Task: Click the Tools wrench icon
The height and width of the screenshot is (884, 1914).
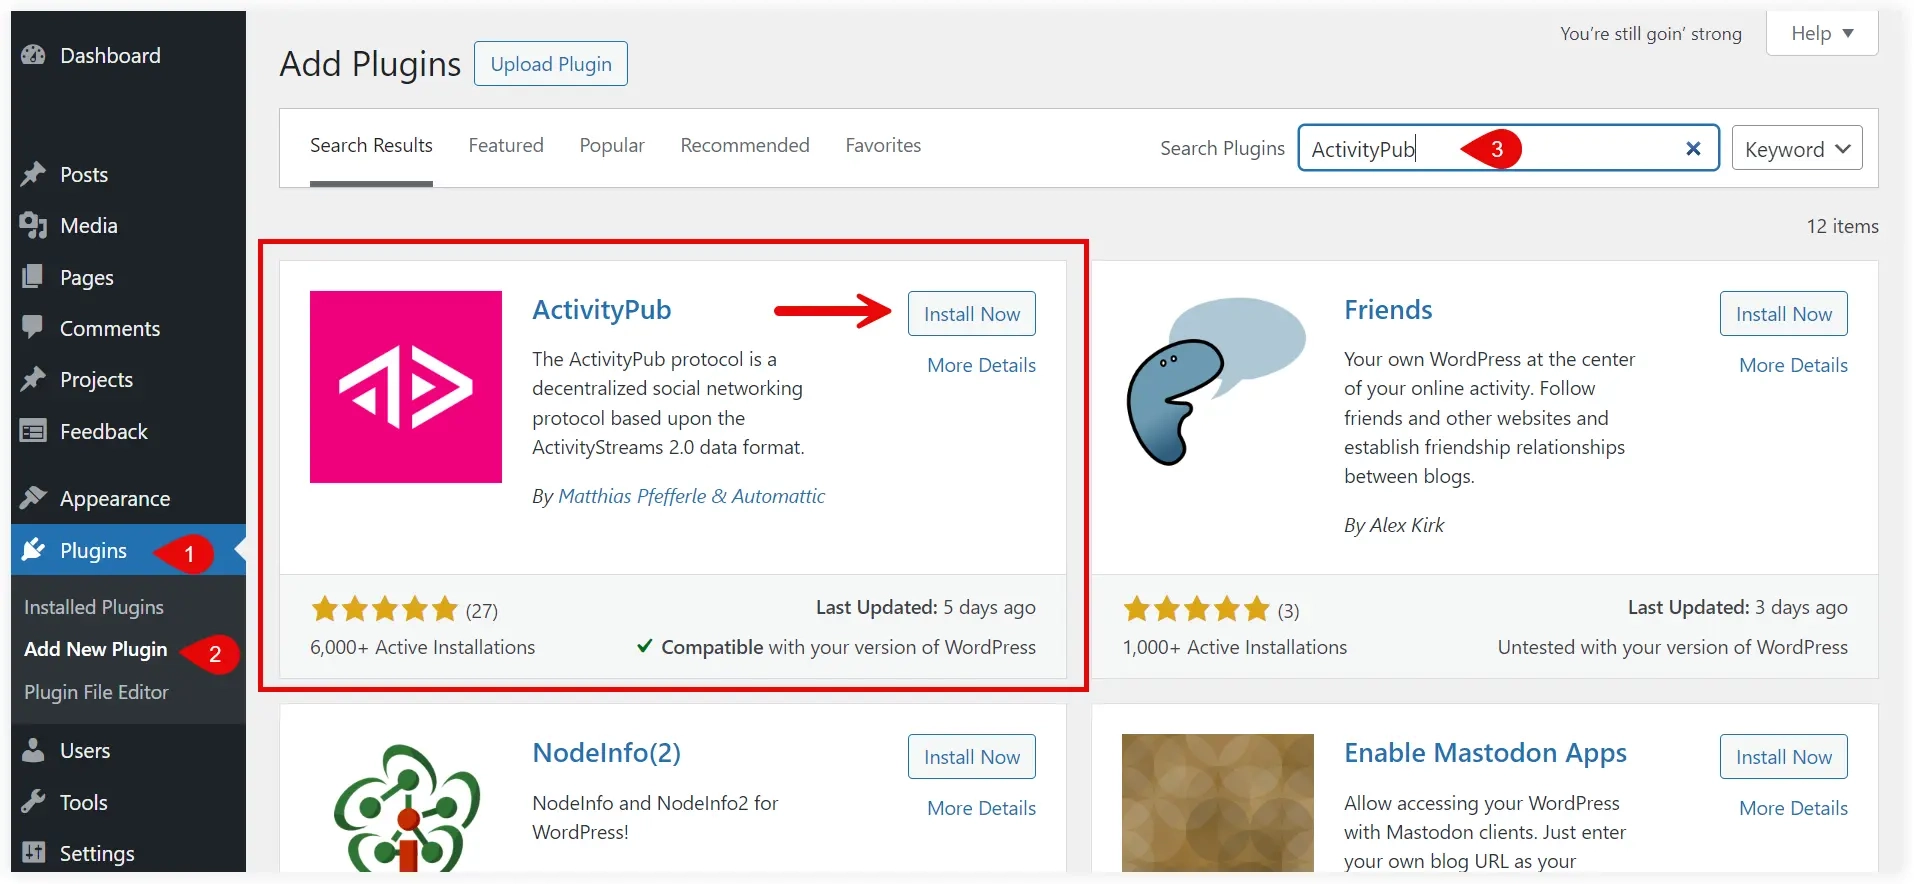Action: (x=33, y=802)
